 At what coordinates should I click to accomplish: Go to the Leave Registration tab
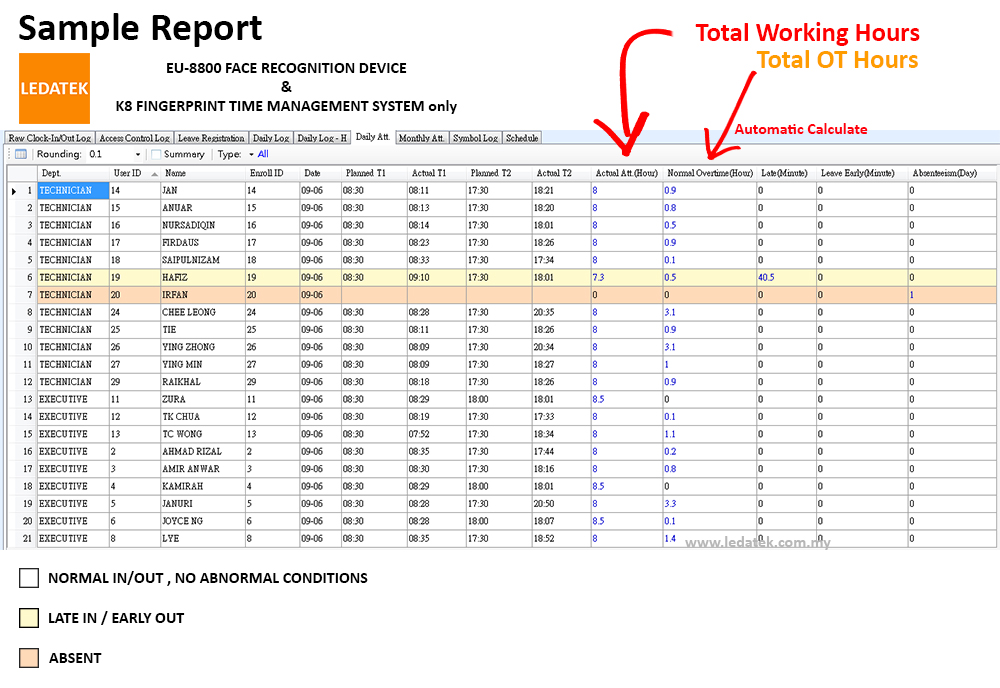coord(211,138)
